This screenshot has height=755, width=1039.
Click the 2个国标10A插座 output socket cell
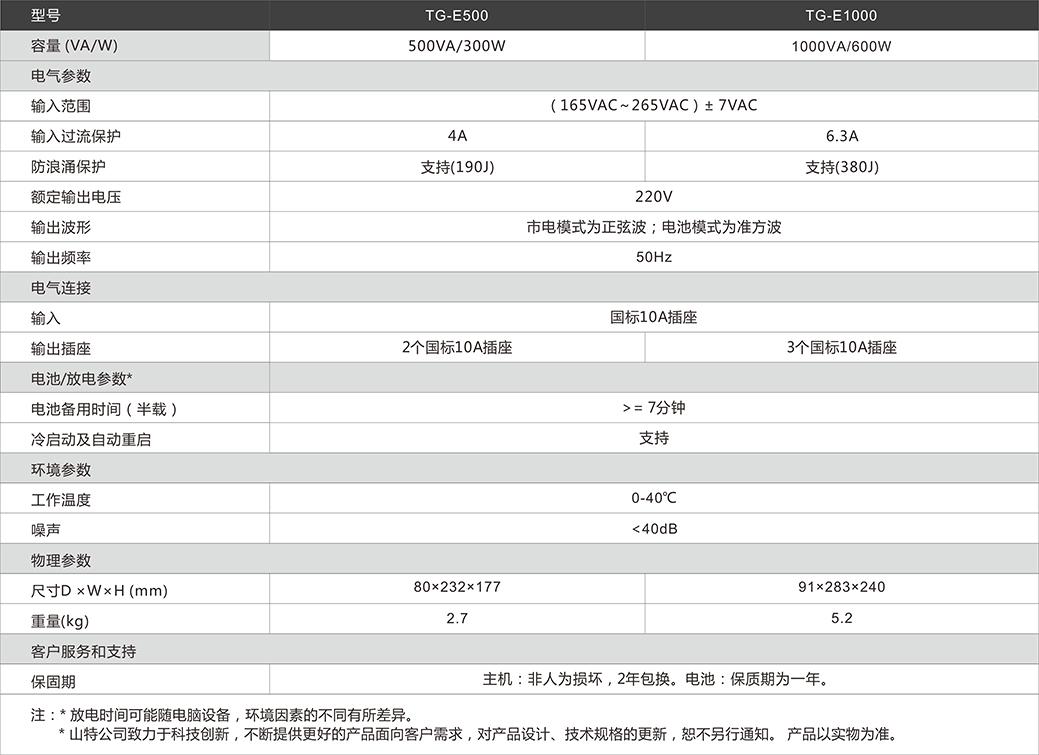click(456, 347)
